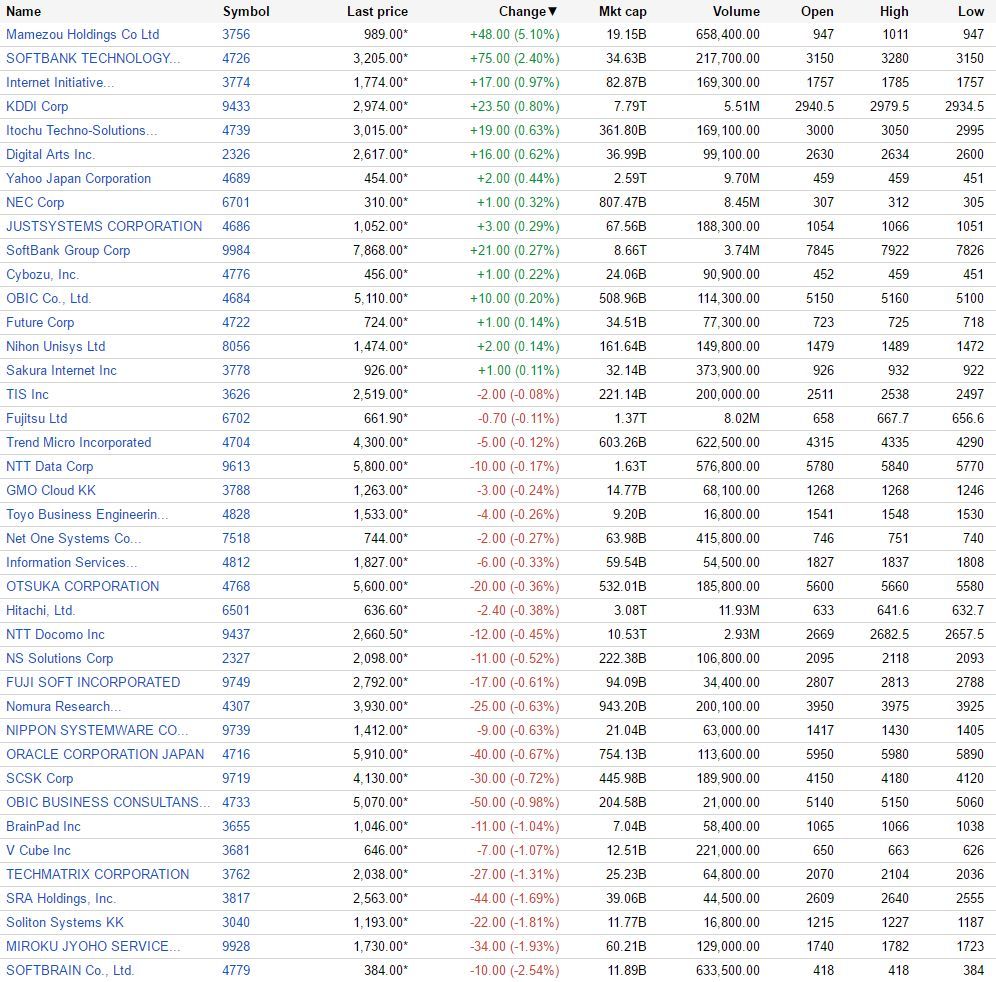Screen dimensions: 996x982
Task: Sort by Last price column header
Action: tap(377, 11)
